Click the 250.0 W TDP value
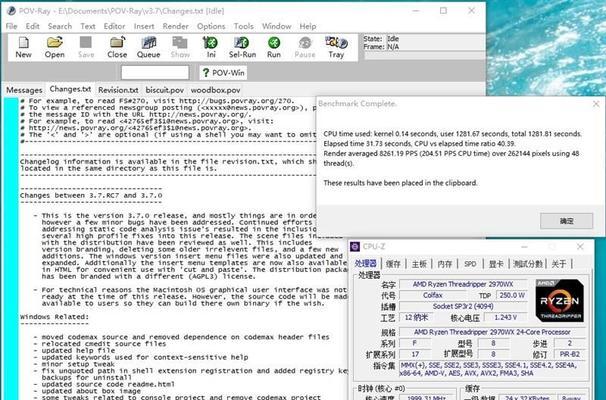 (512, 295)
